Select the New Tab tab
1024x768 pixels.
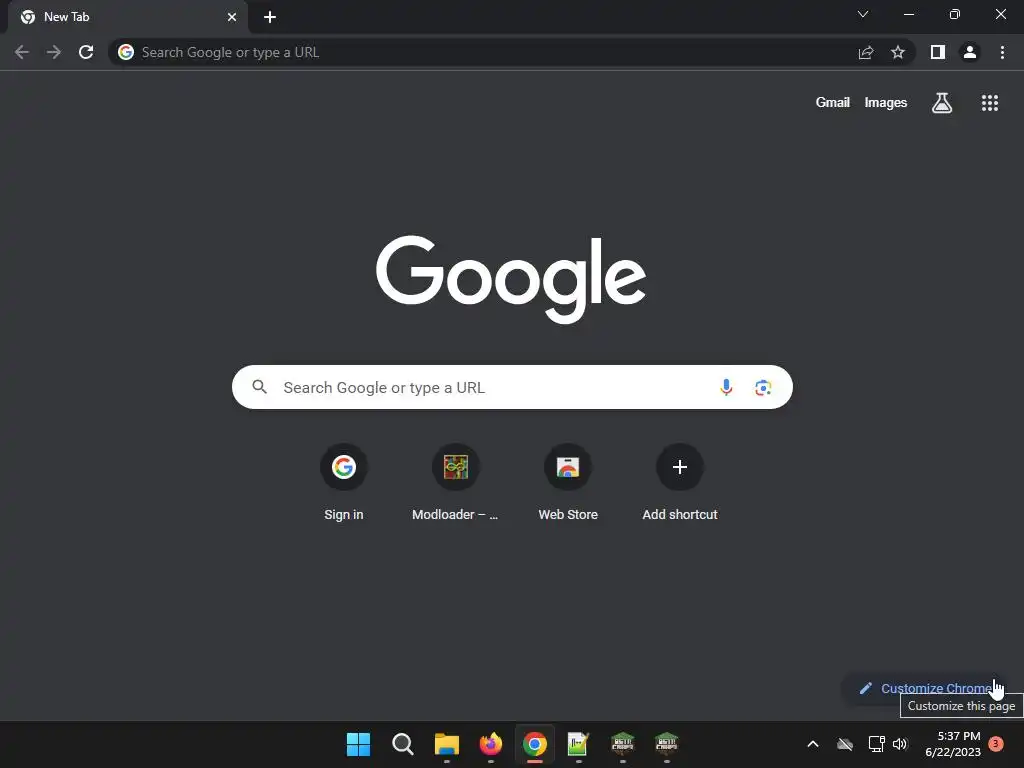click(128, 17)
